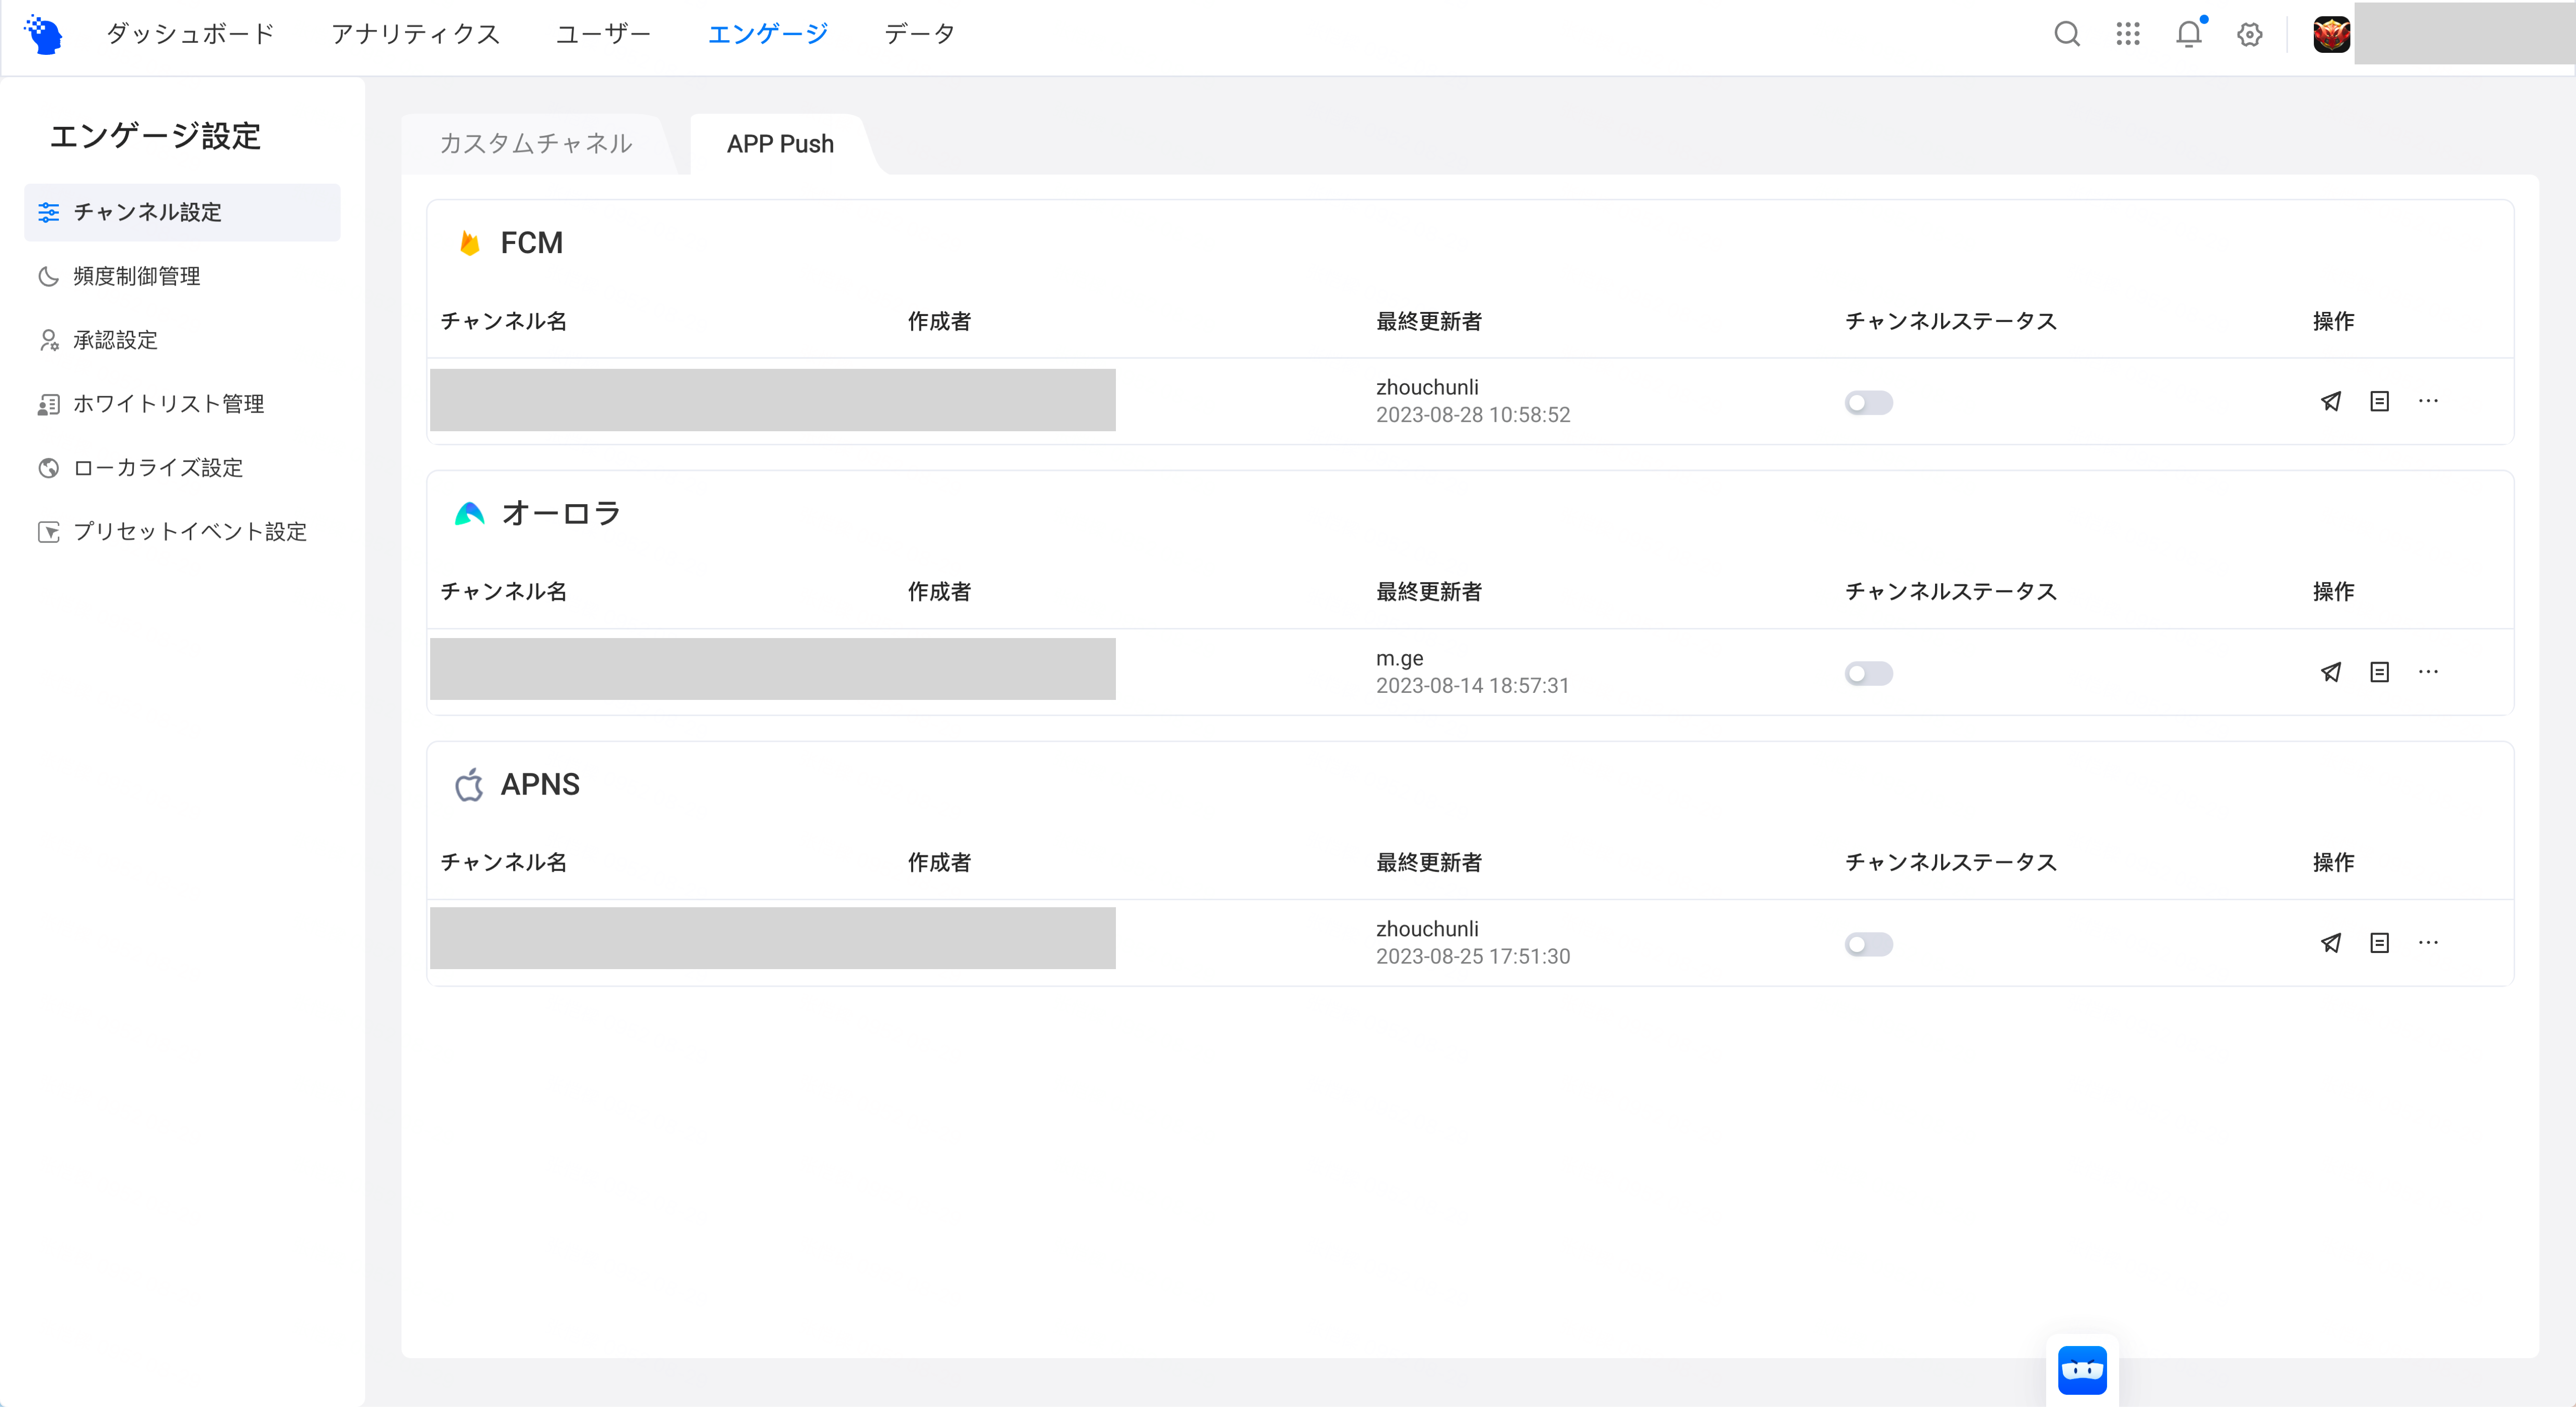Click the home logo icon

44,34
